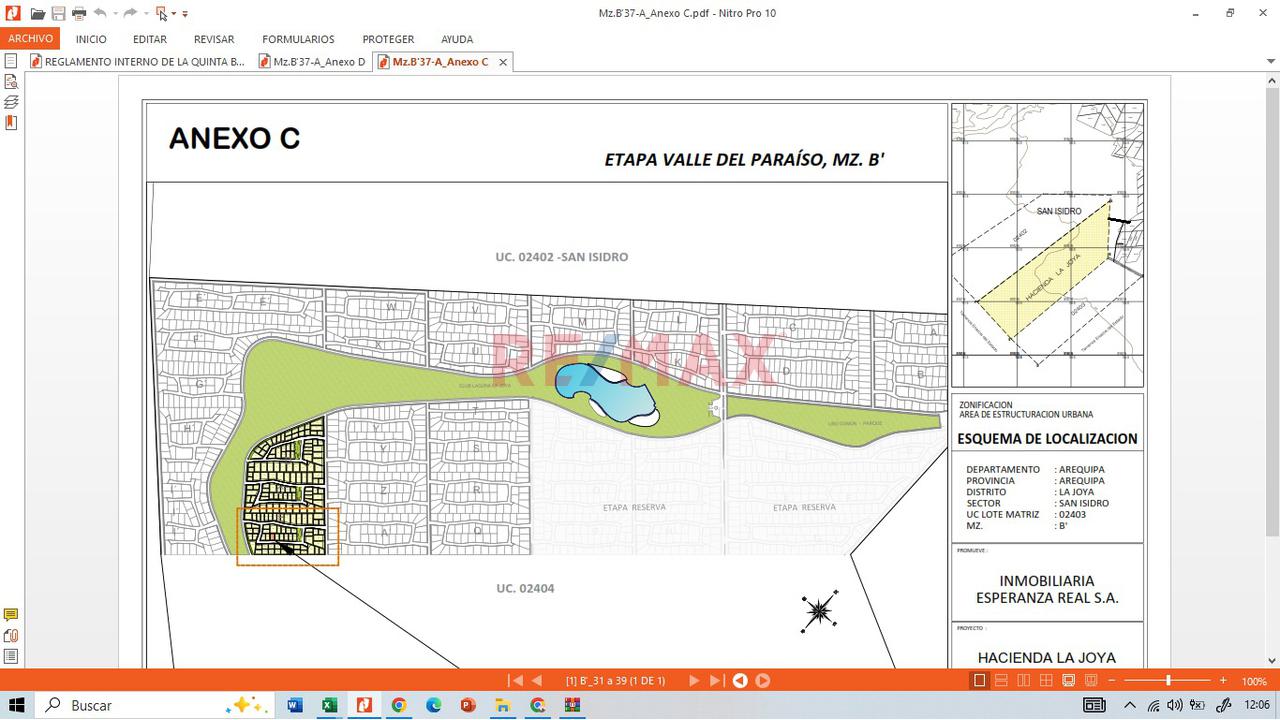Viewport: 1280px width, 720px height.
Task: Open a file with the folder icon
Action: (x=37, y=13)
